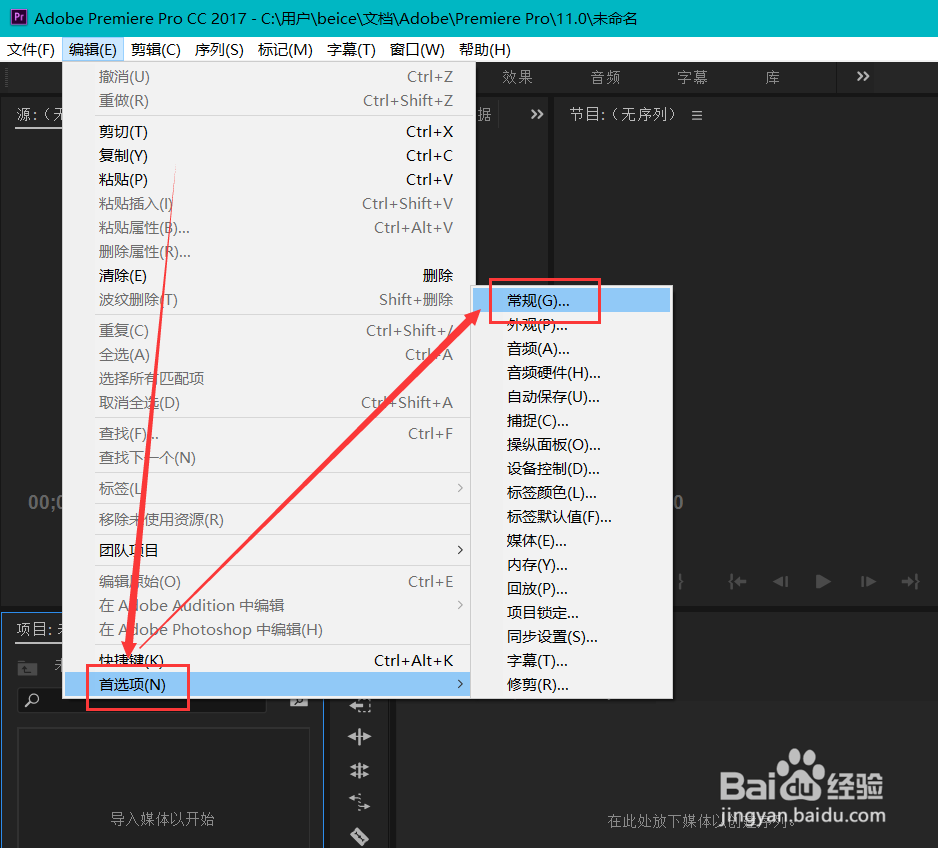Click Go to In point button
The image size is (938, 848).
(x=737, y=581)
